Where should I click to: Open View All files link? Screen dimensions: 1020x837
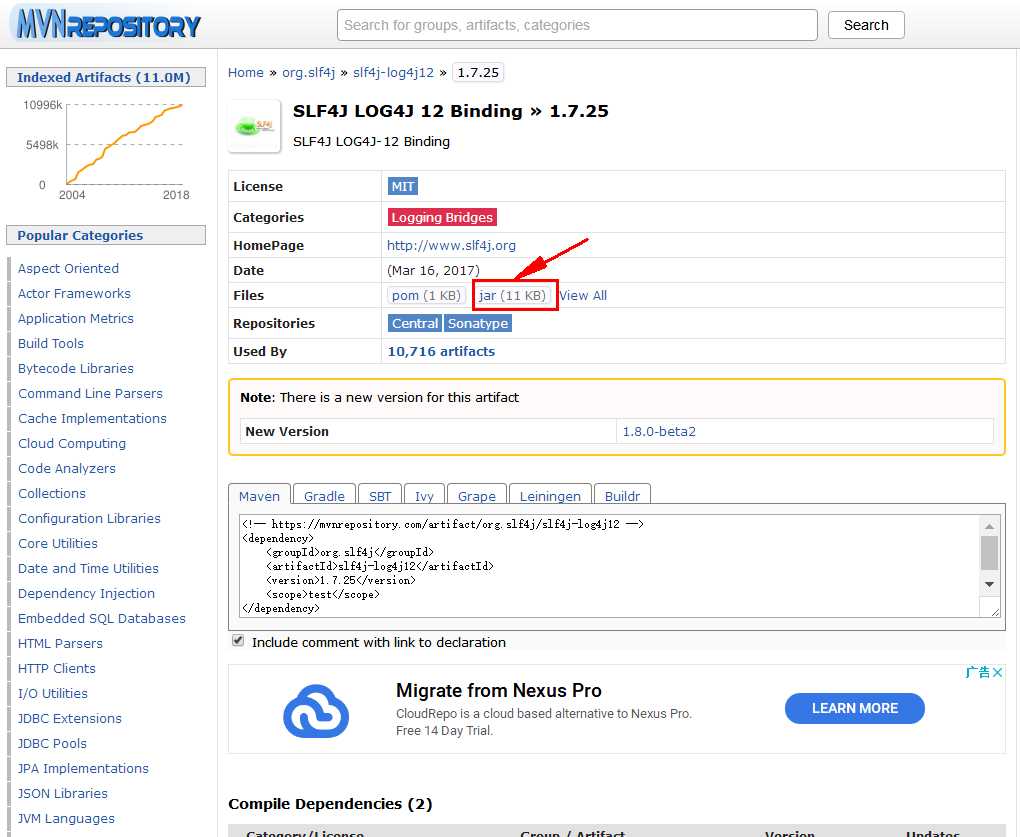[x=583, y=295]
